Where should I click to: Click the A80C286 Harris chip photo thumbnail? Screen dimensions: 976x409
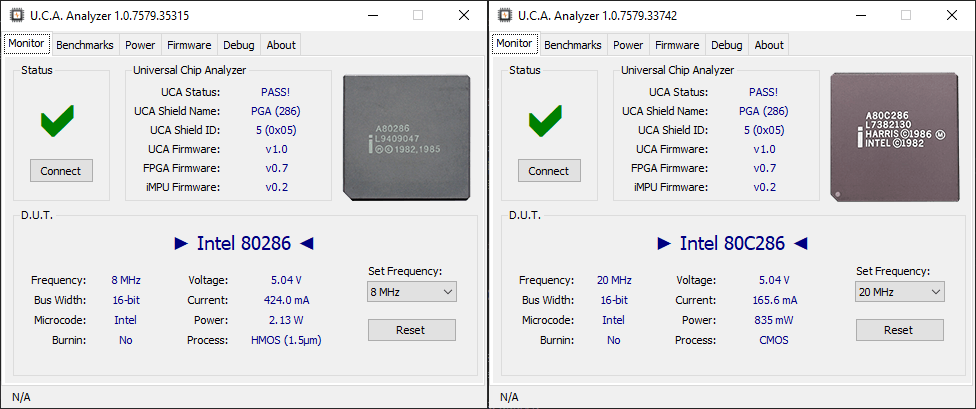pyautogui.click(x=895, y=138)
